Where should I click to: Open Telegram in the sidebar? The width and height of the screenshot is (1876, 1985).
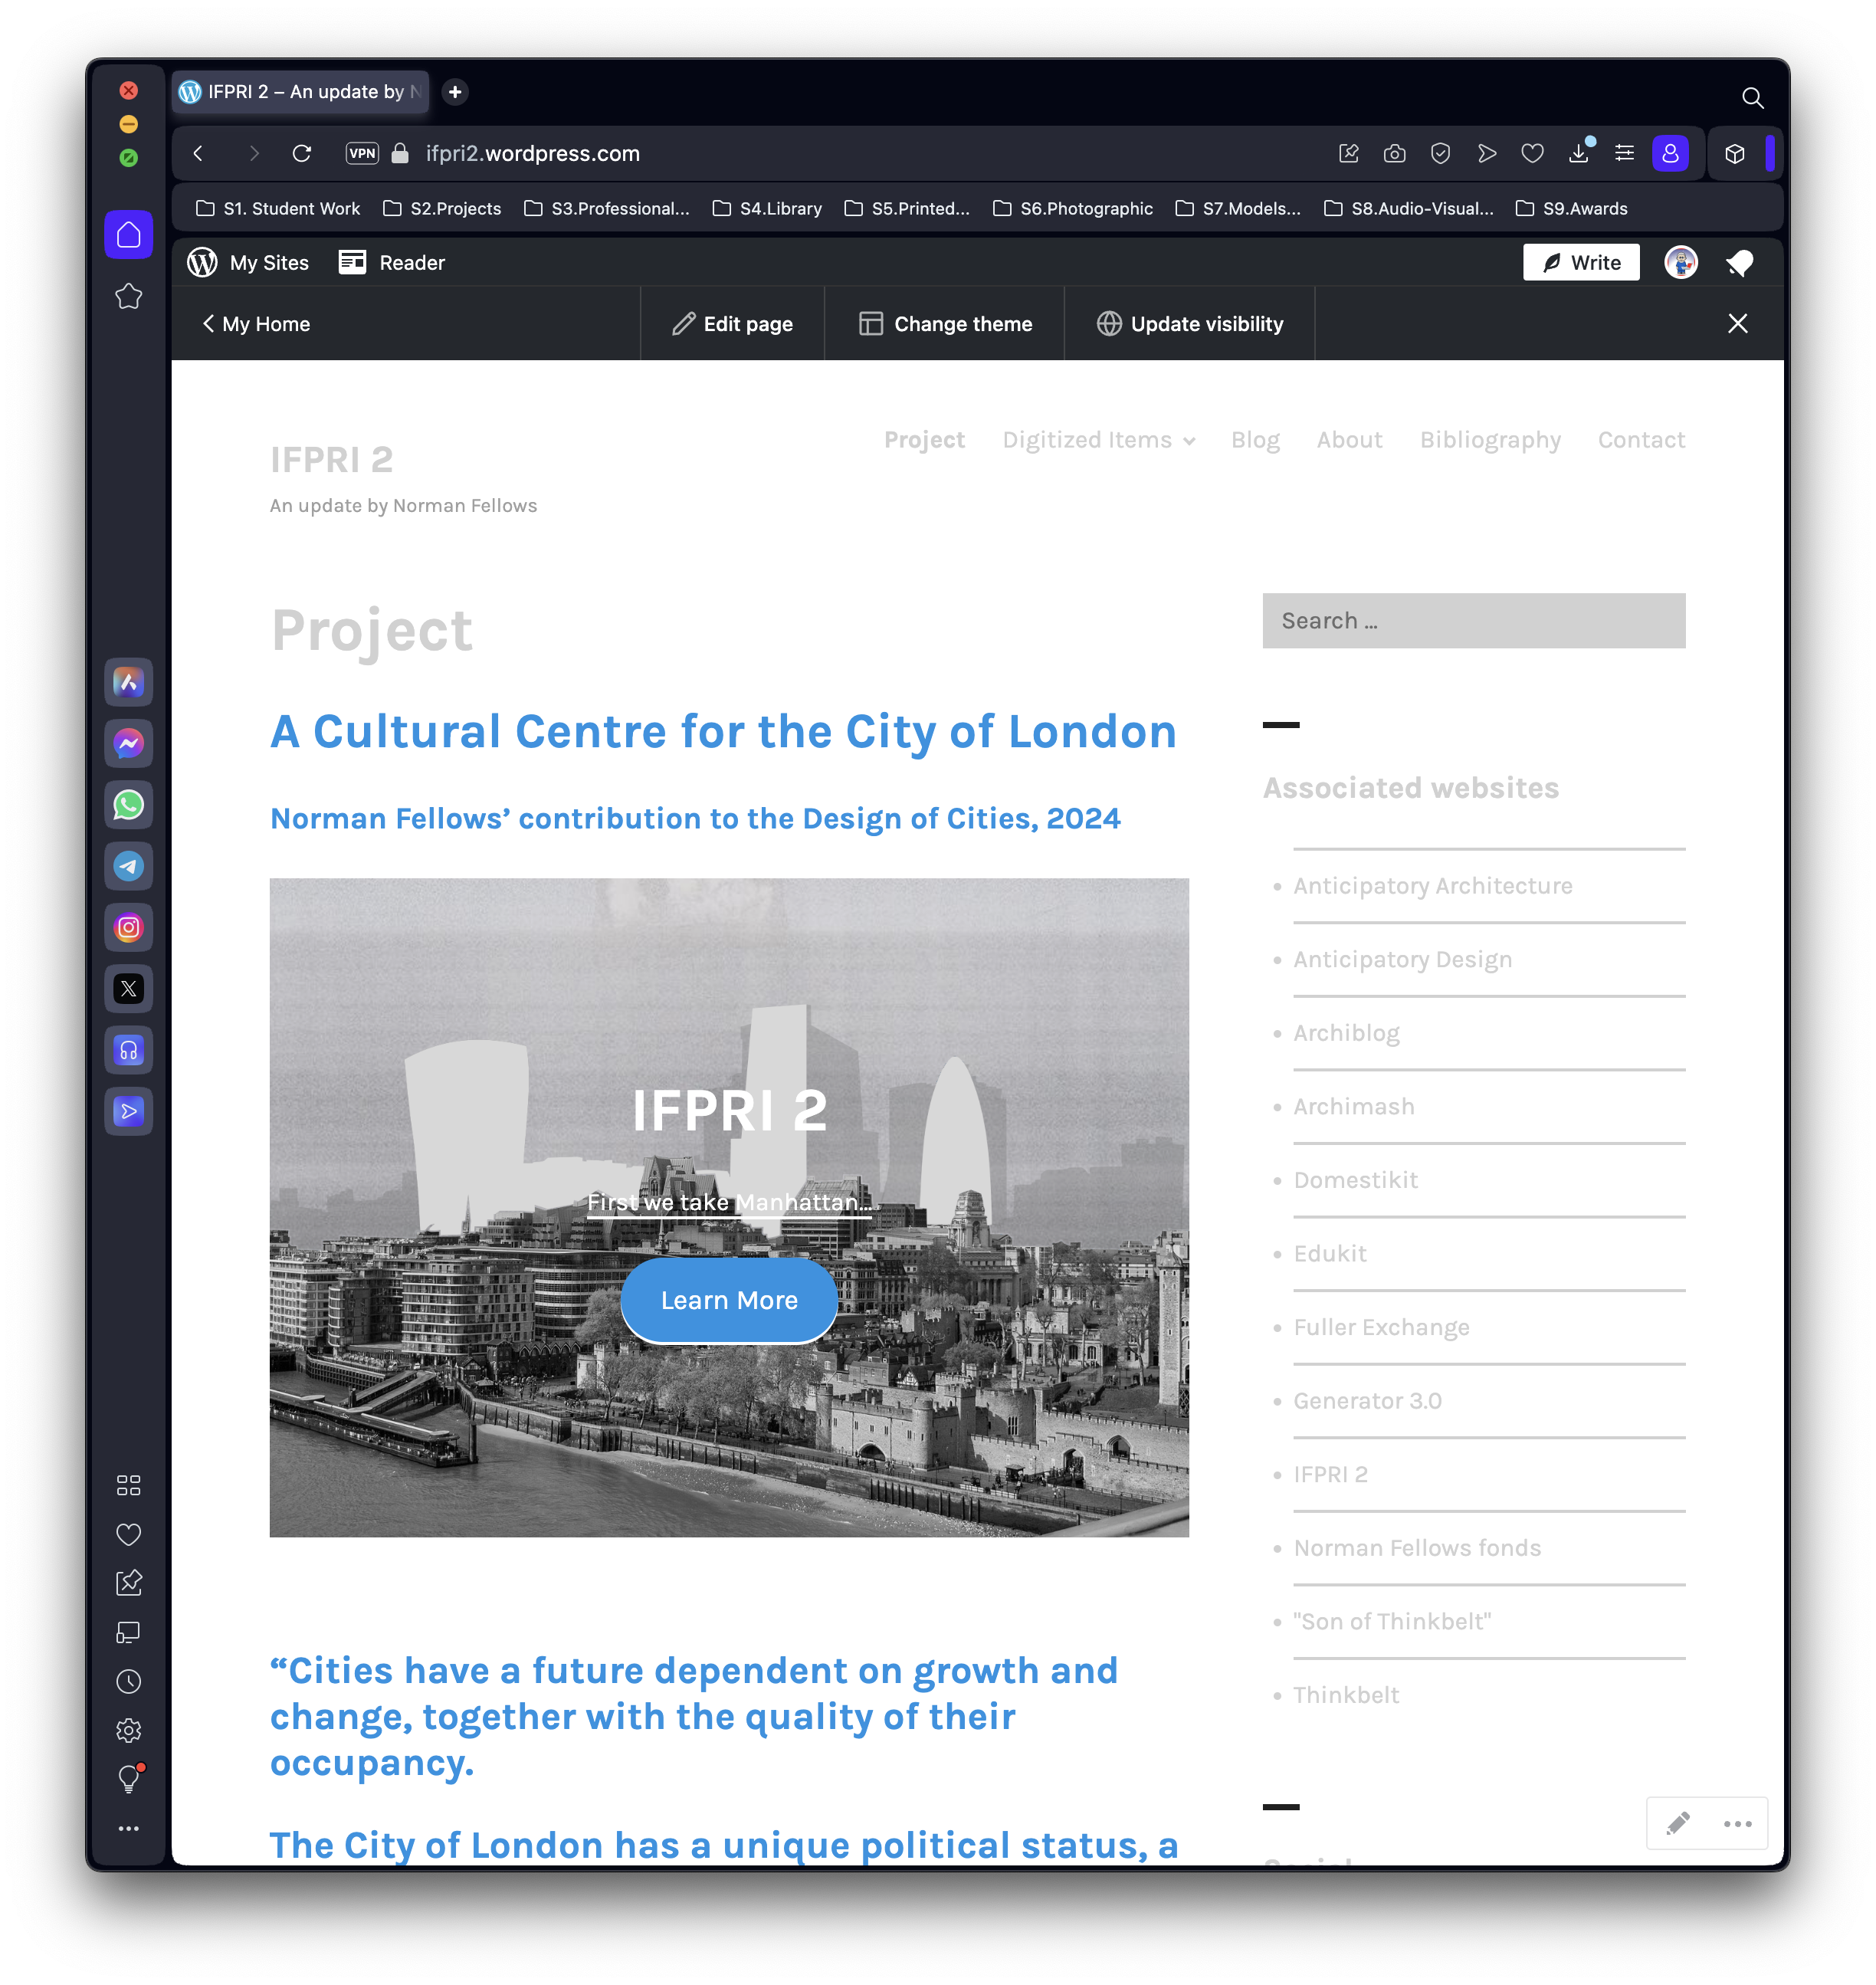pos(129,866)
